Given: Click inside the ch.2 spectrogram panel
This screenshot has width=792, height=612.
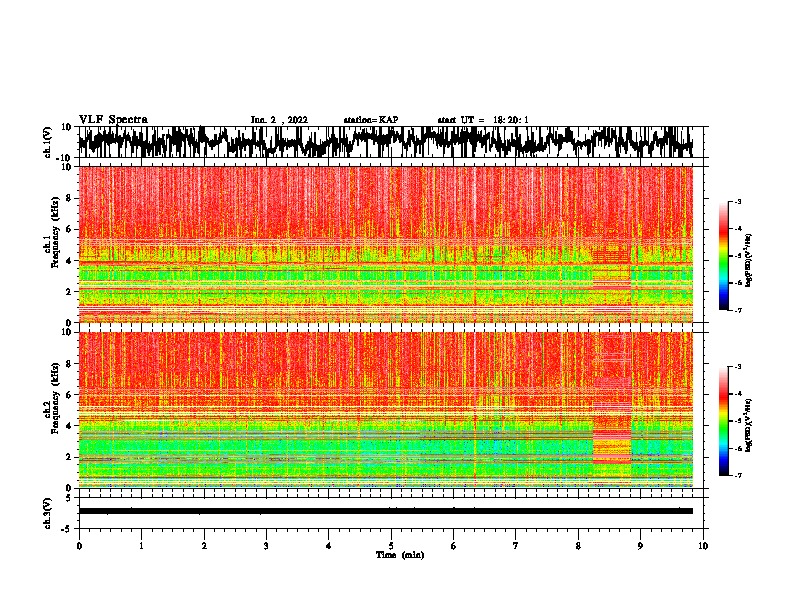Looking at the screenshot, I should [x=386, y=410].
